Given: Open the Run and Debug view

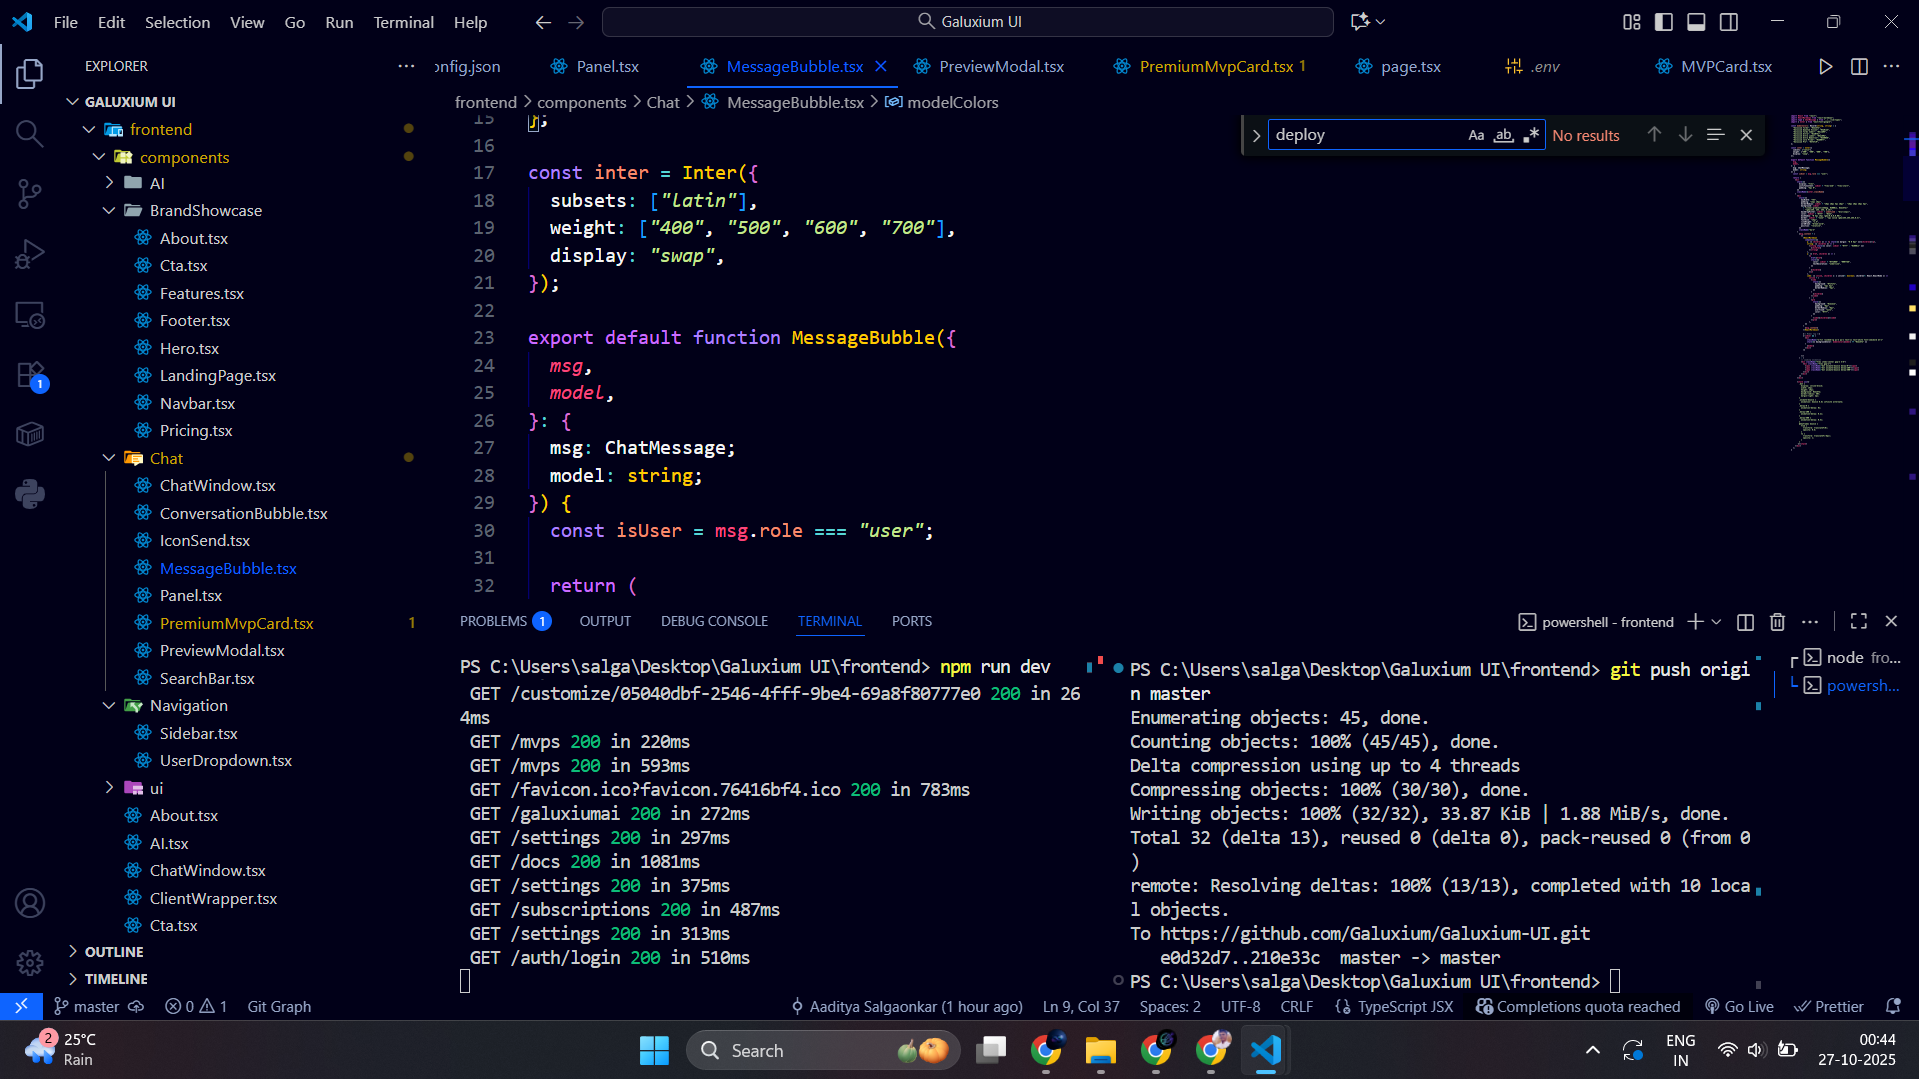Looking at the screenshot, I should tap(30, 254).
